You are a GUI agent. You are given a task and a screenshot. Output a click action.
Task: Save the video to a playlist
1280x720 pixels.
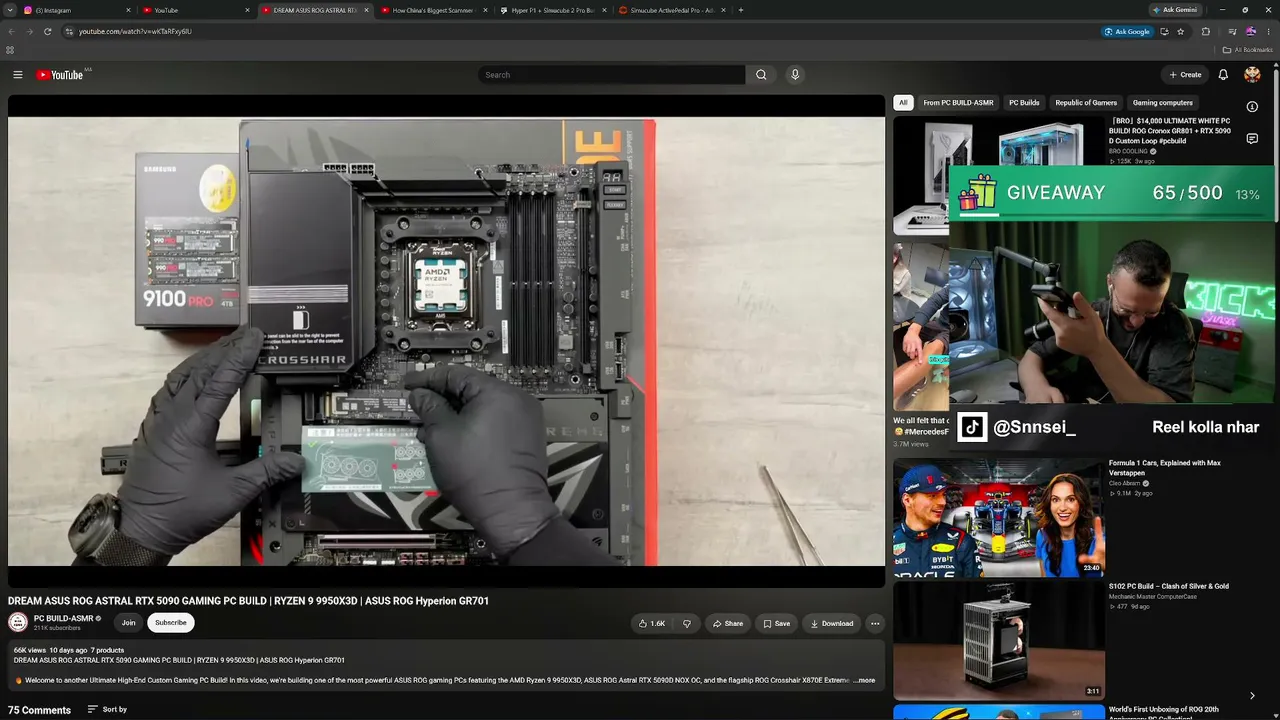click(x=776, y=623)
